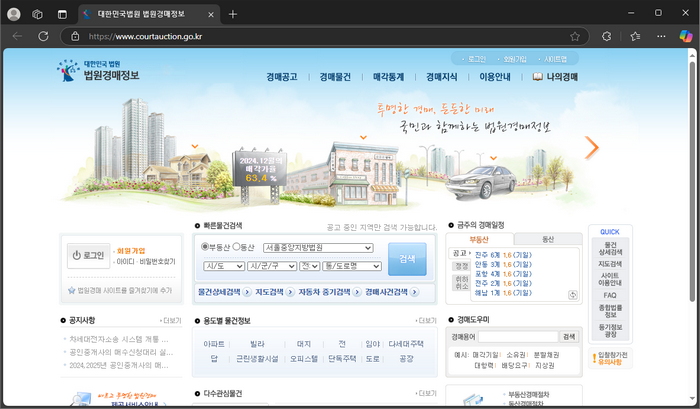Select the 아파트 property type link
Viewport: 700px width, 409px height.
click(x=214, y=343)
